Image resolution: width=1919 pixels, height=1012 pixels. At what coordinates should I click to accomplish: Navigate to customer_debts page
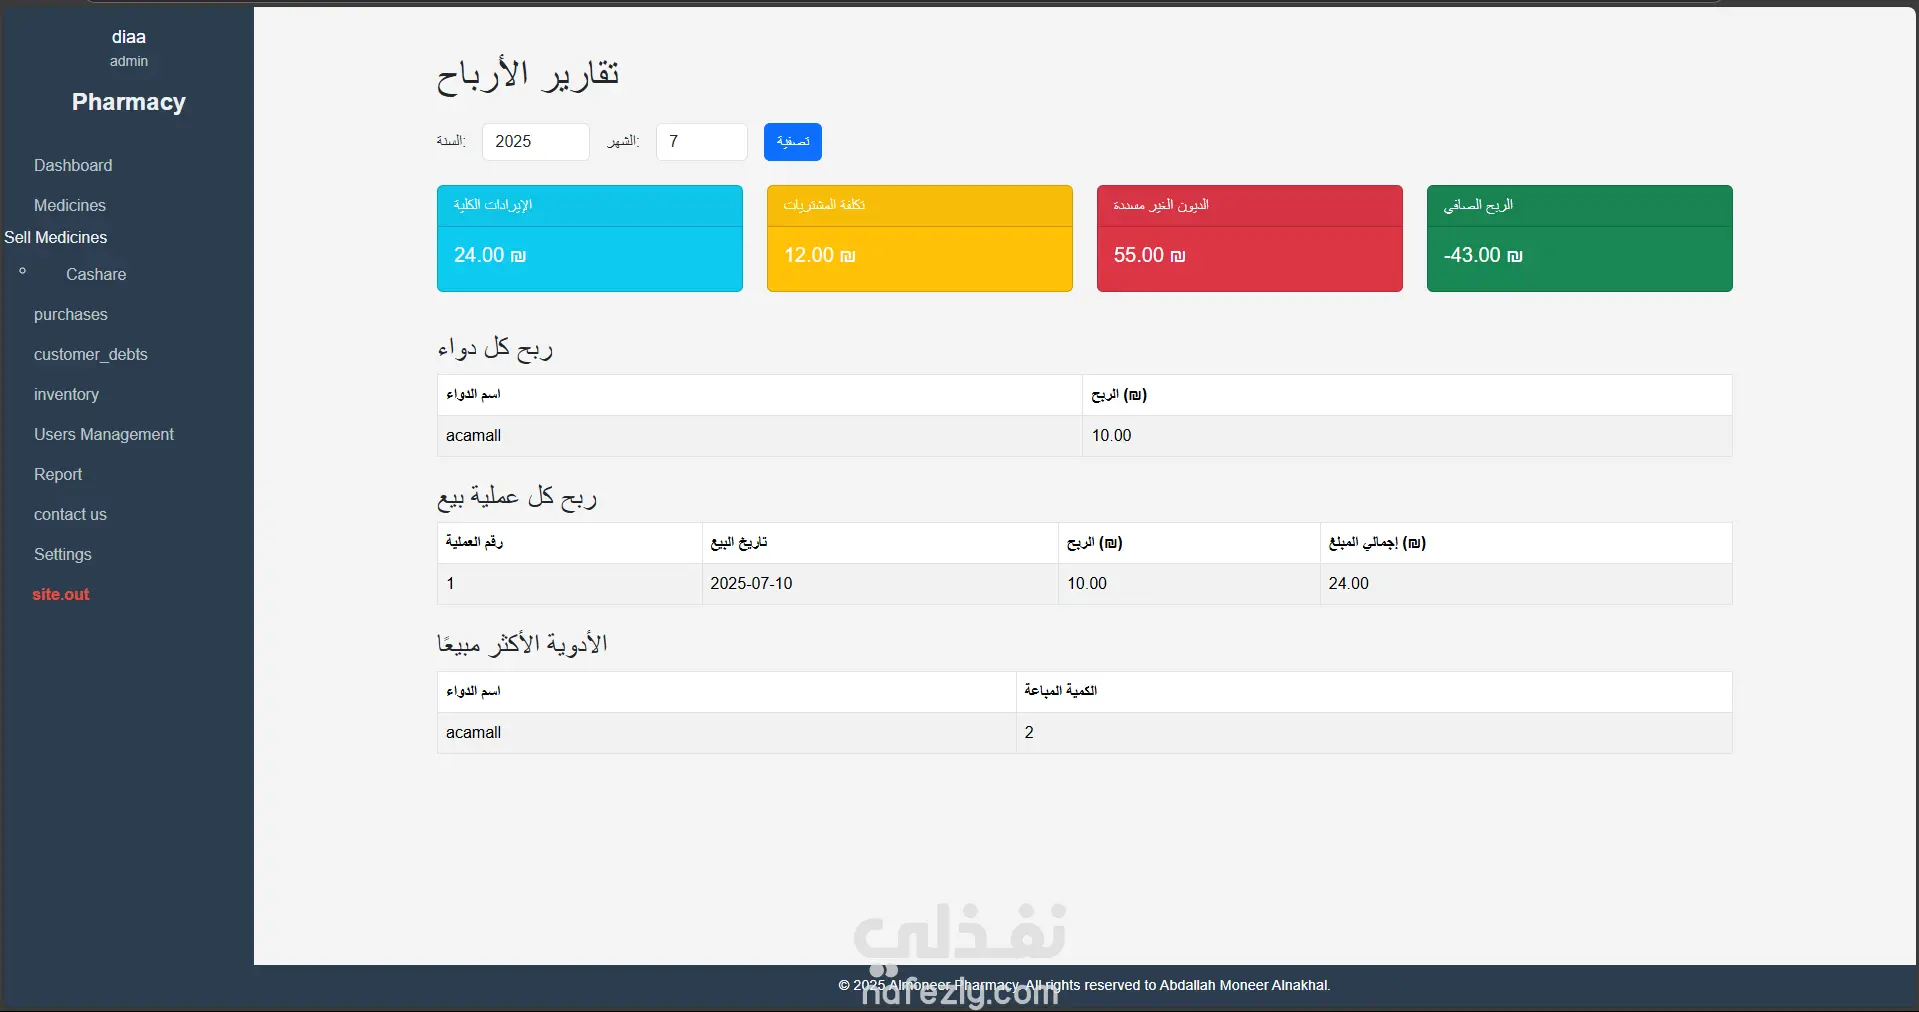[91, 354]
